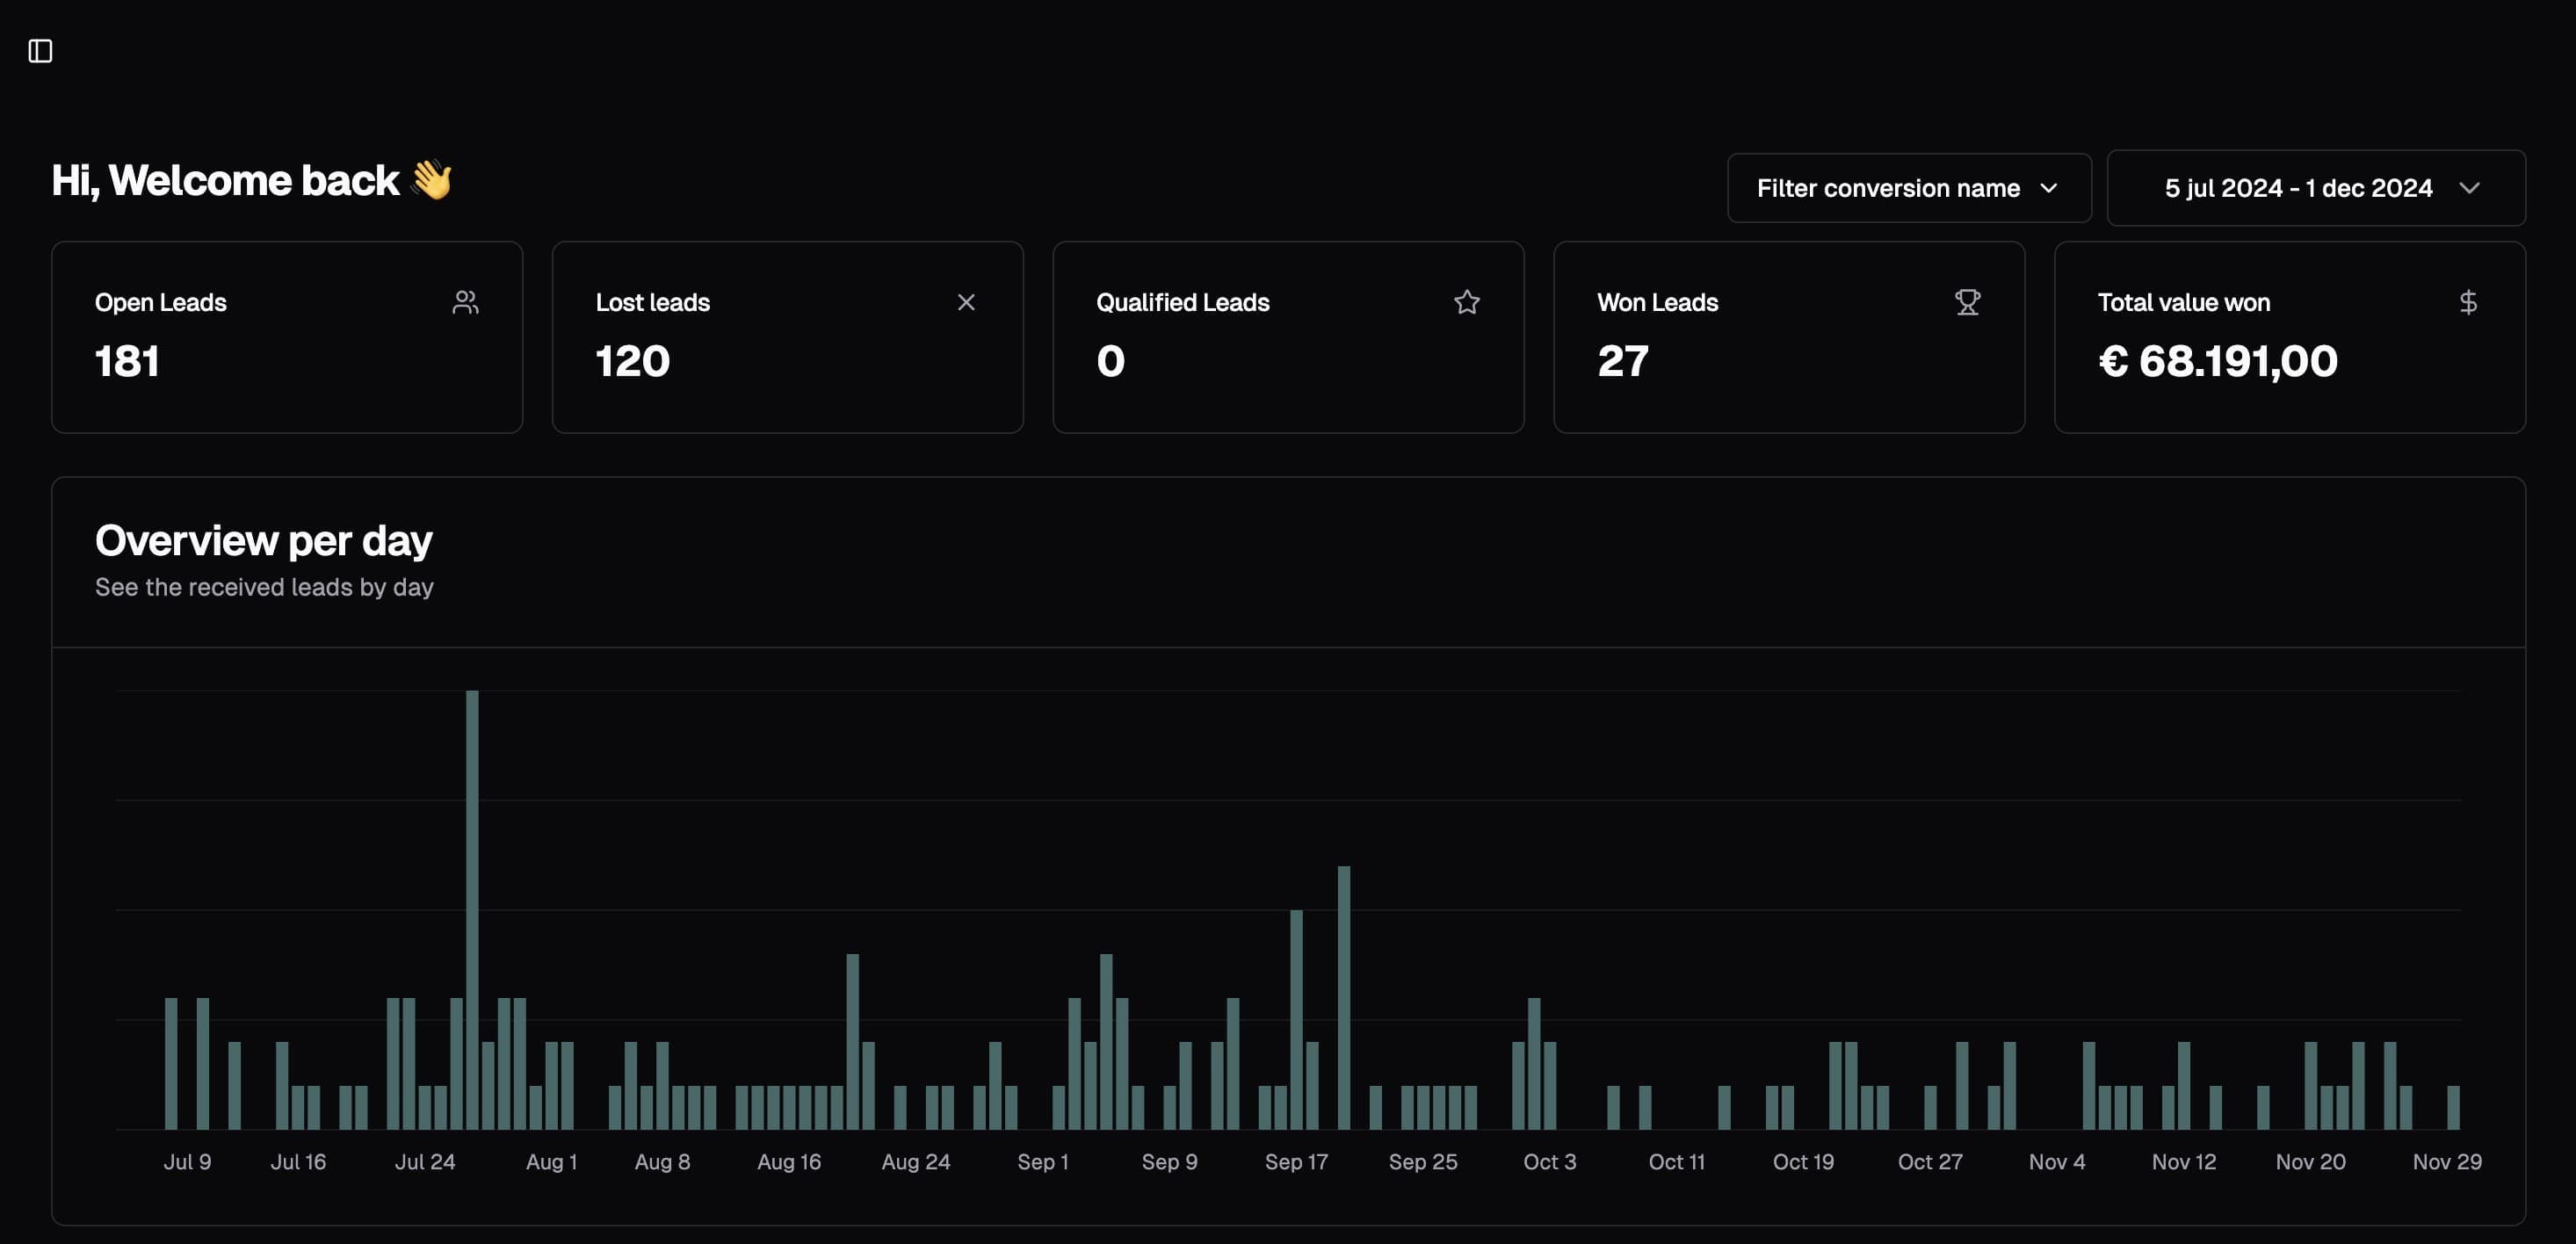Click the tallest bar near Jul 24
The height and width of the screenshot is (1244, 2576).
click(x=472, y=908)
